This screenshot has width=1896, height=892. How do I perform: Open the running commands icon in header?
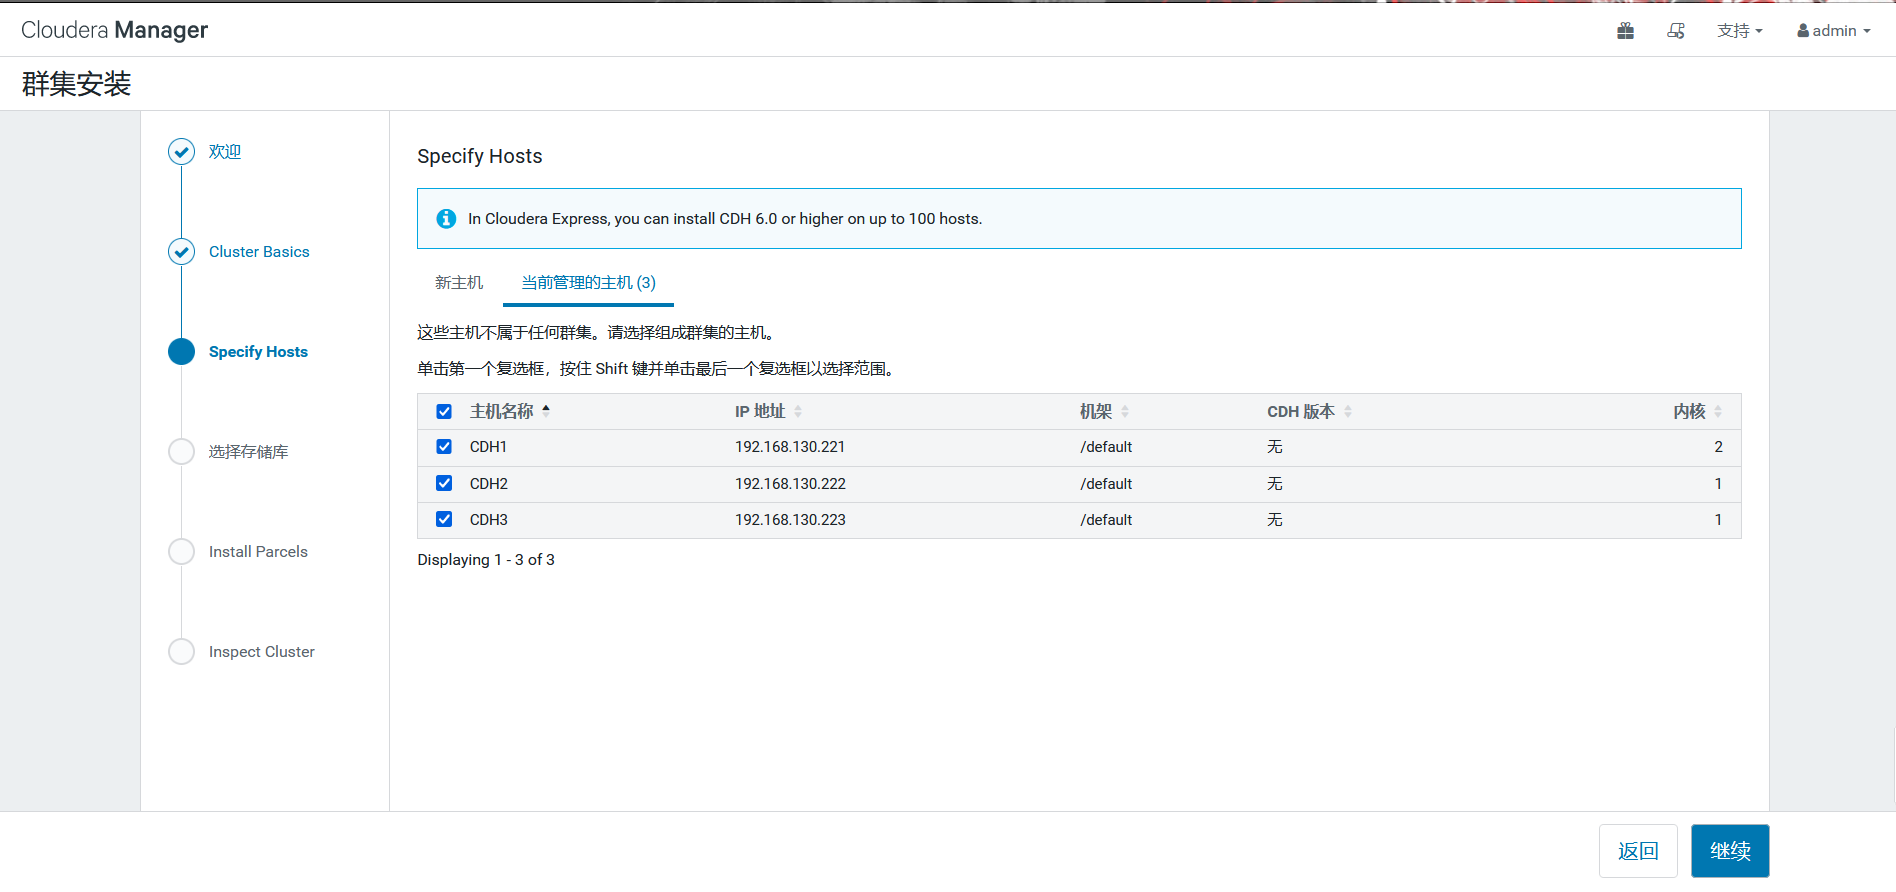[x=1676, y=31]
